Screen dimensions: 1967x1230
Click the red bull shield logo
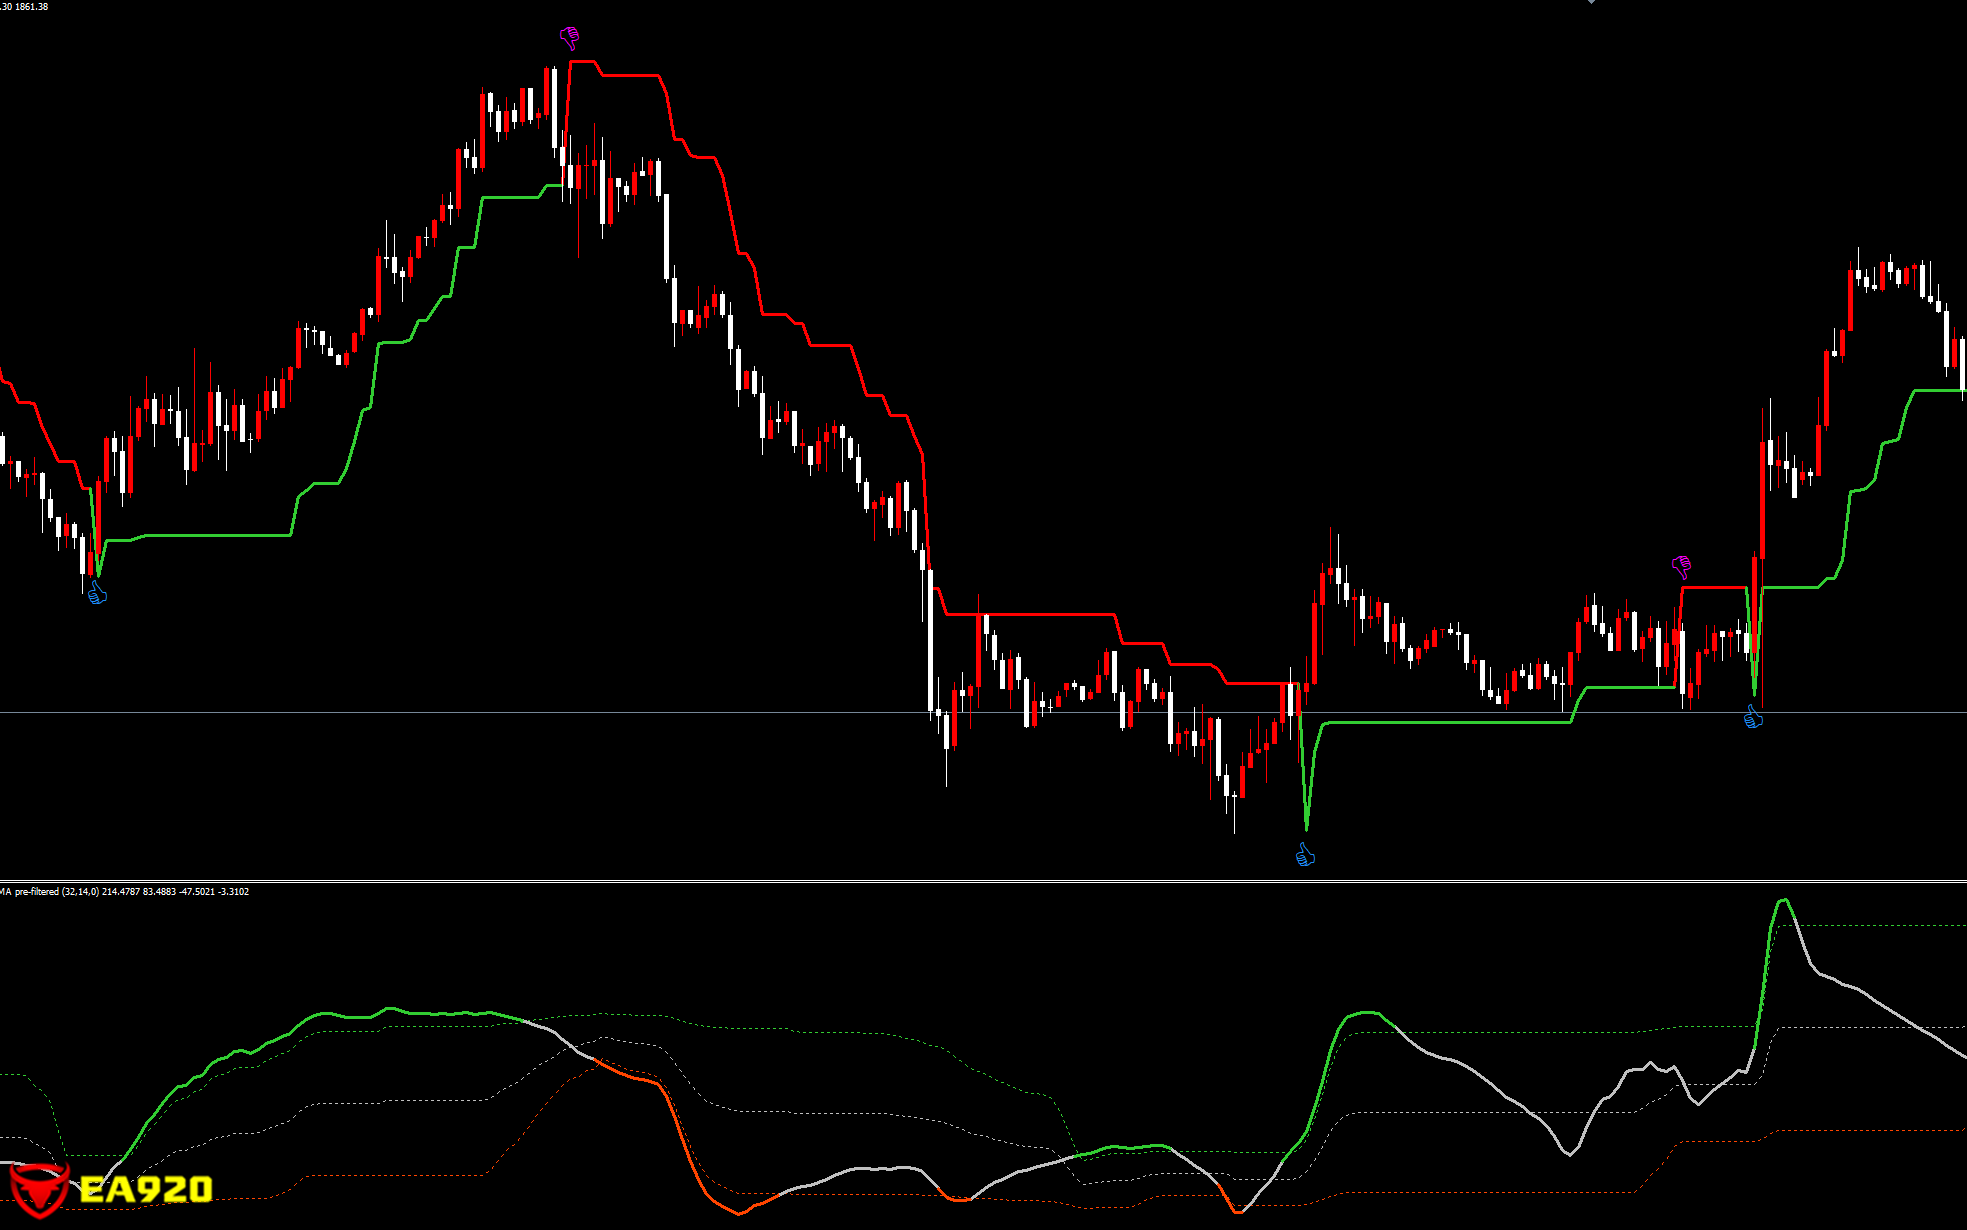pyautogui.click(x=38, y=1190)
